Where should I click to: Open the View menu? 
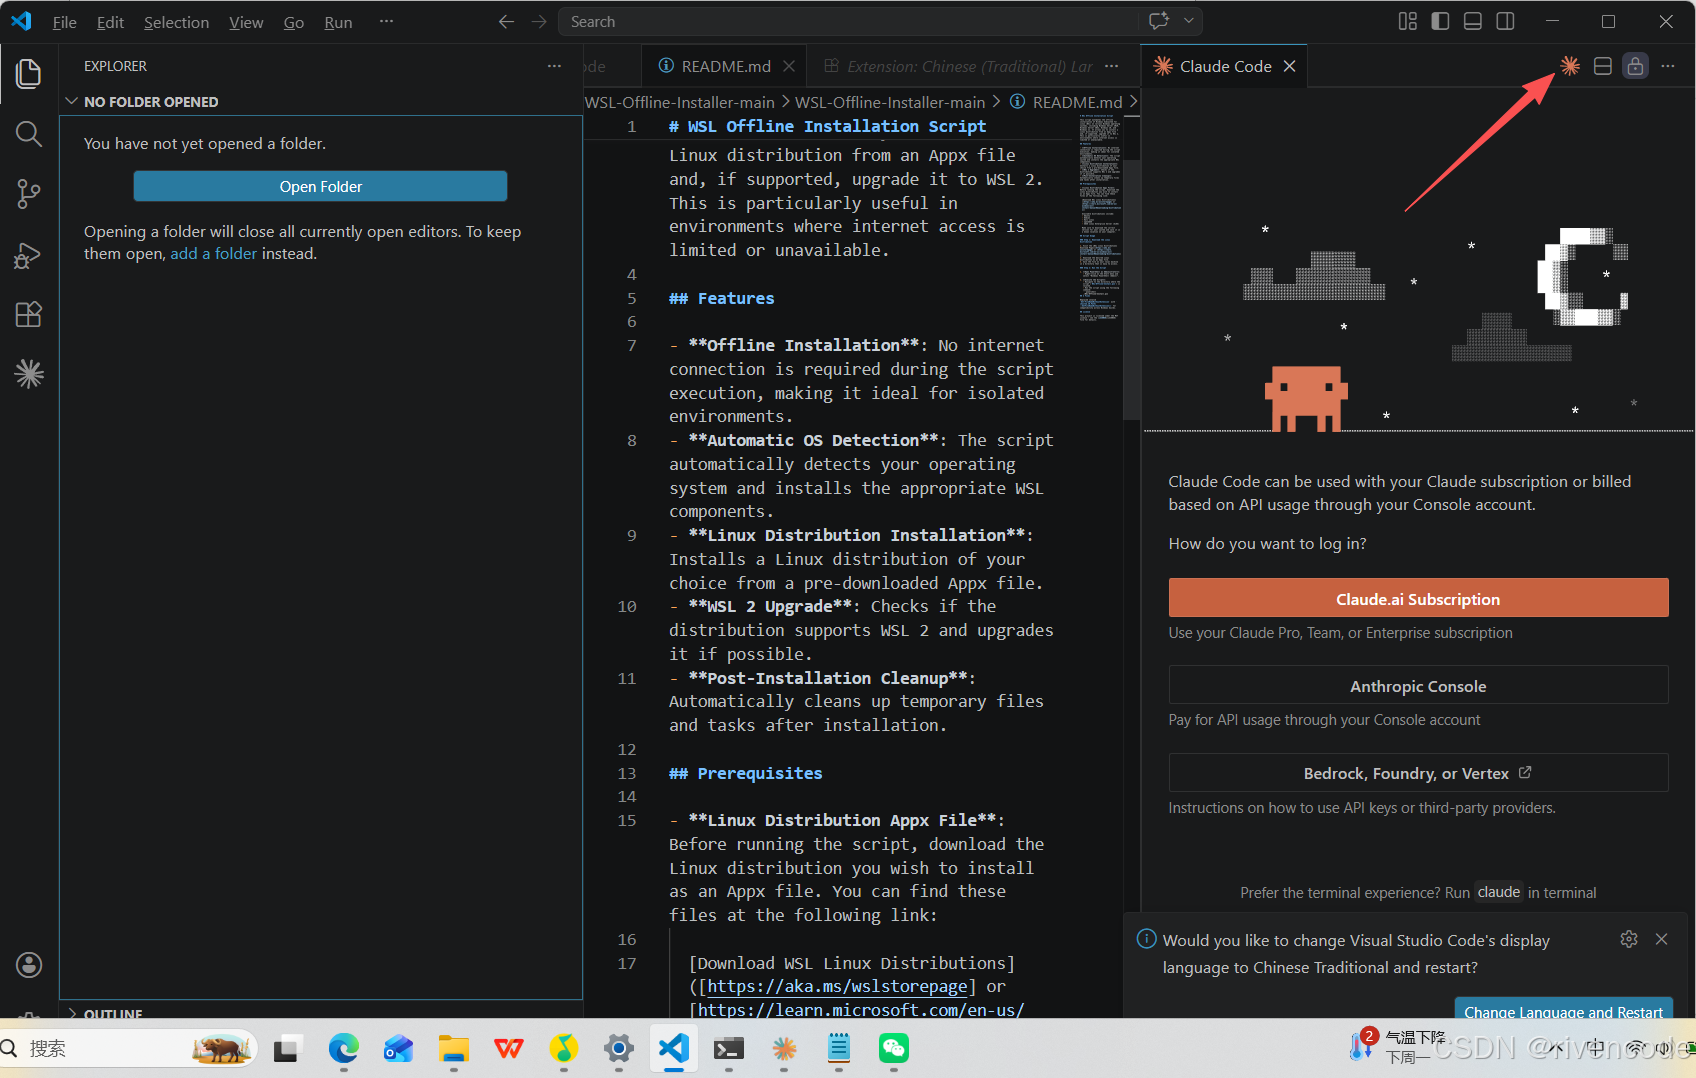click(246, 22)
